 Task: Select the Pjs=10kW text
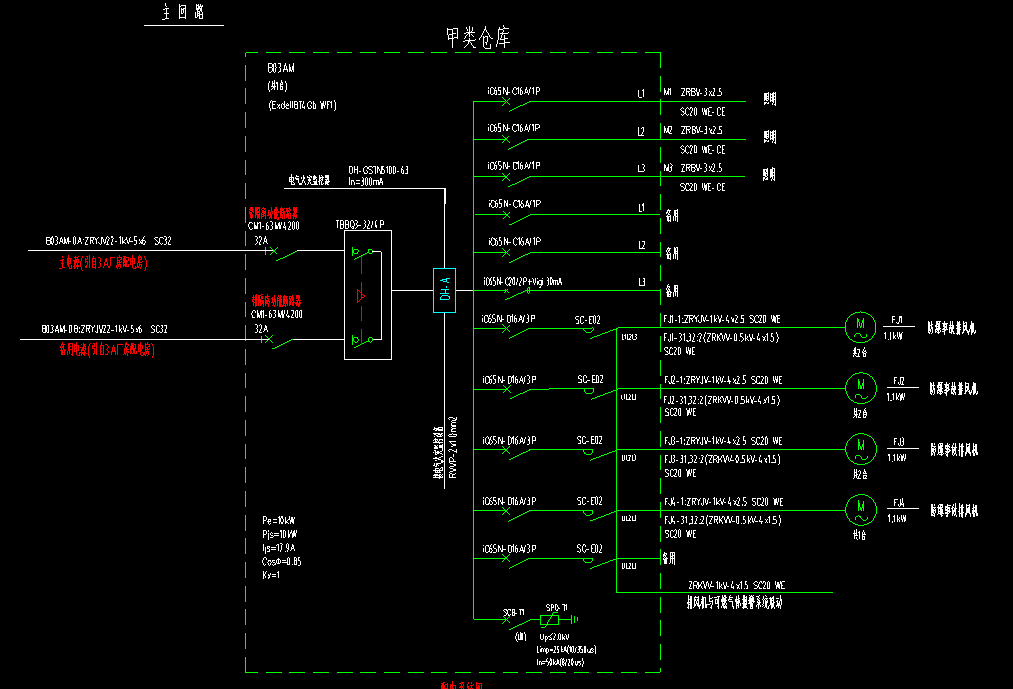pos(280,534)
